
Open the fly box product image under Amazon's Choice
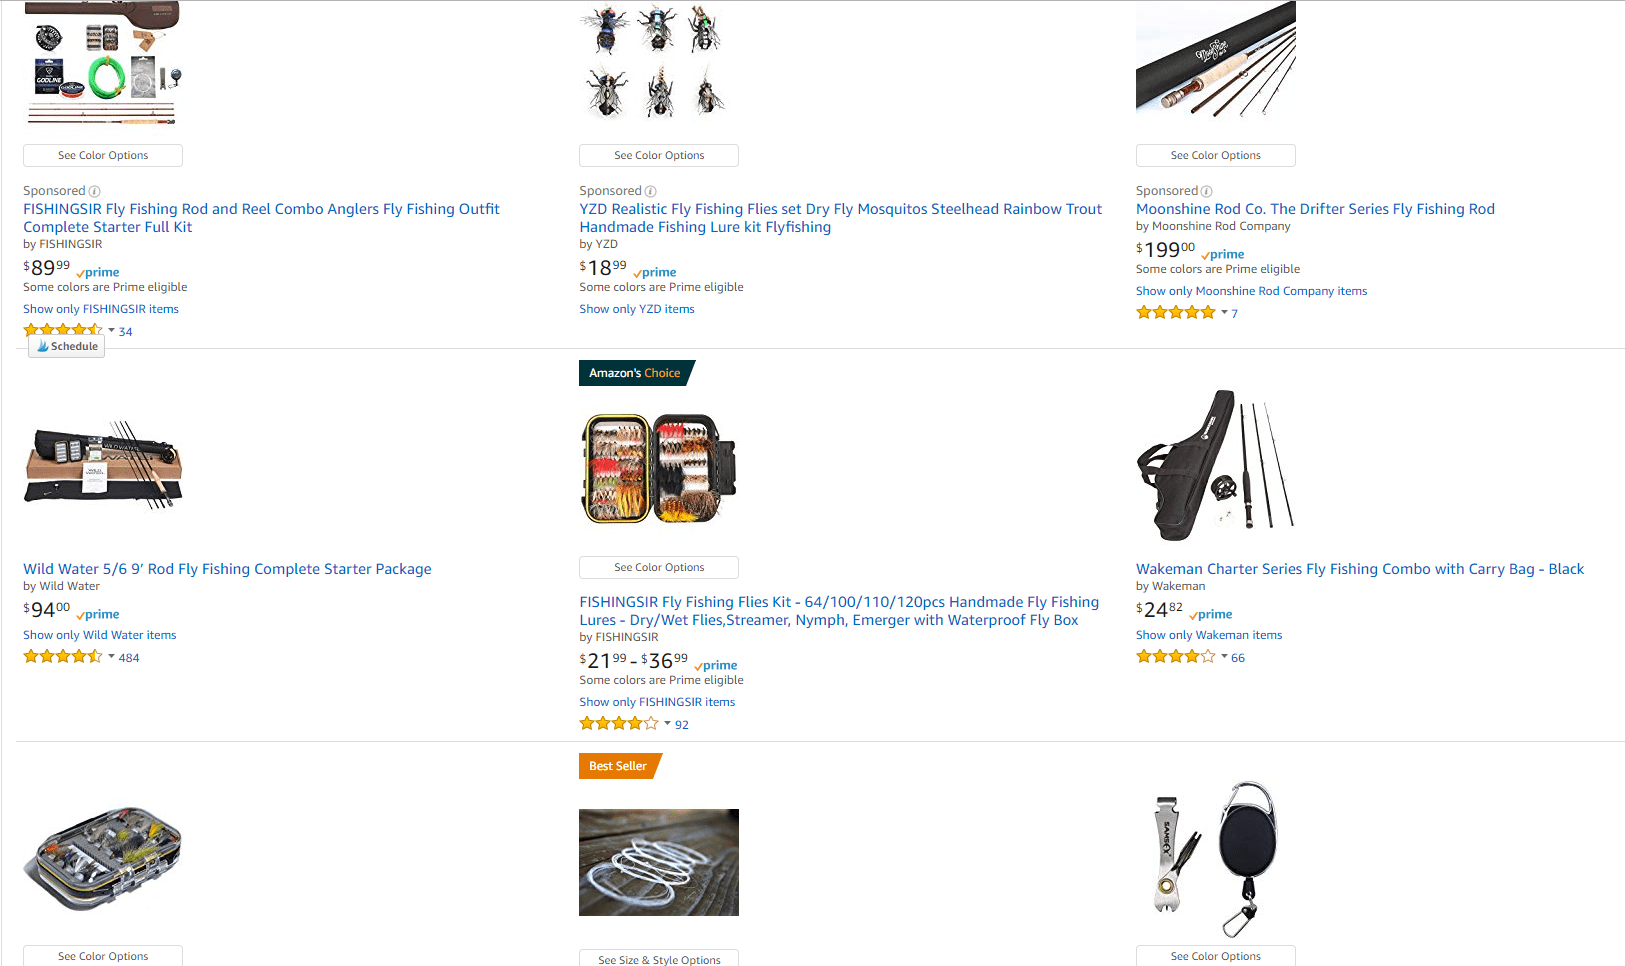pyautogui.click(x=659, y=468)
